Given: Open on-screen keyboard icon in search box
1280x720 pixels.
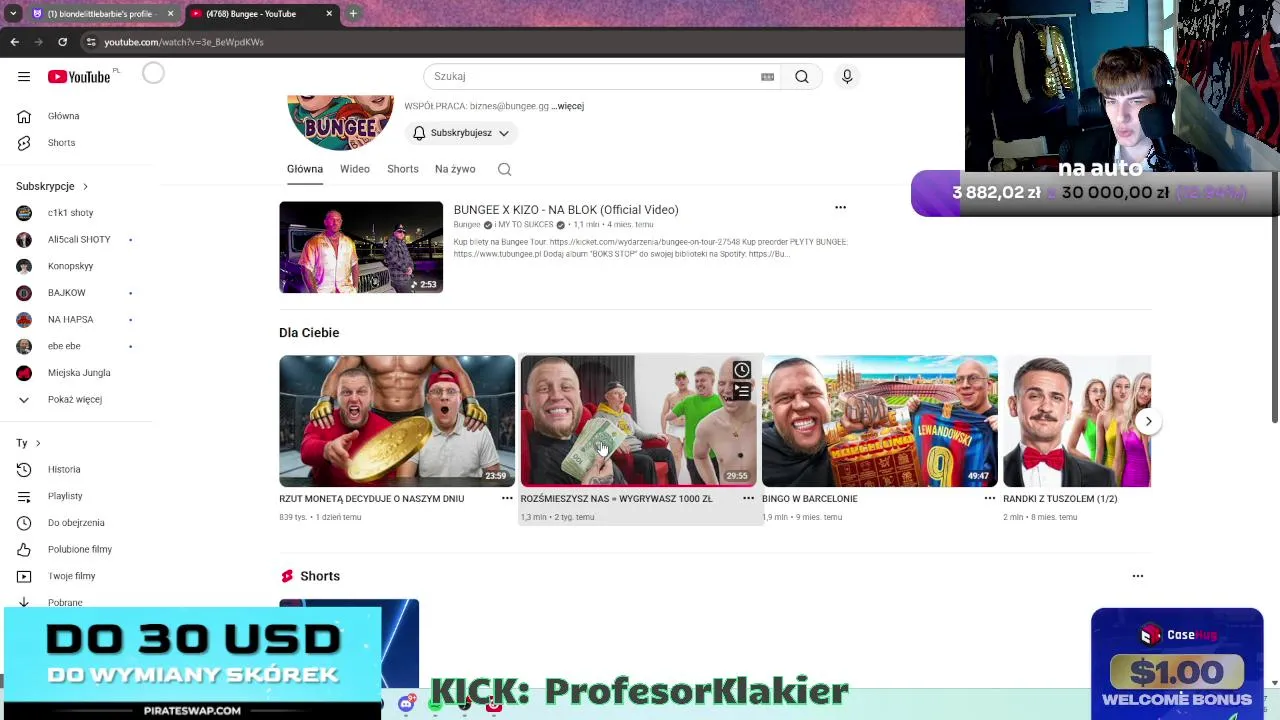Looking at the screenshot, I should pyautogui.click(x=767, y=76).
